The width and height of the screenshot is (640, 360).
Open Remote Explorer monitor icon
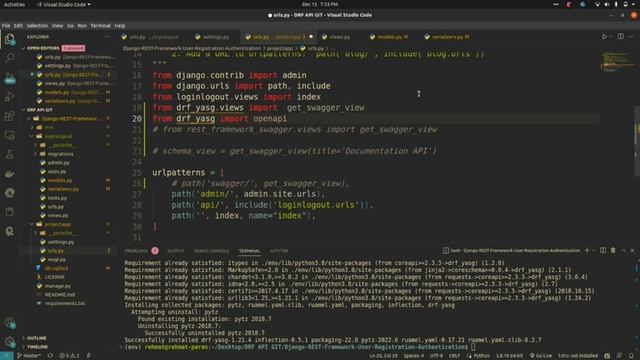click(9, 135)
